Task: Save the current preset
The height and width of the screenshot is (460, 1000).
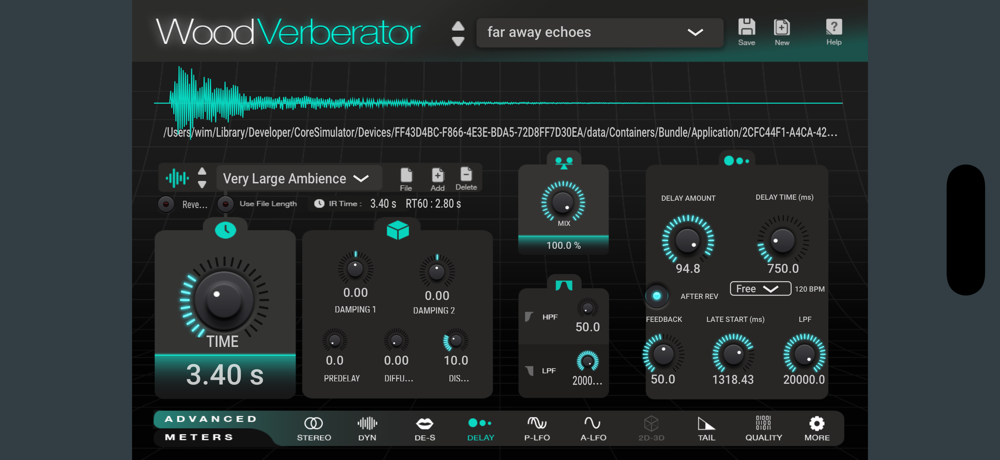Action: click(746, 31)
